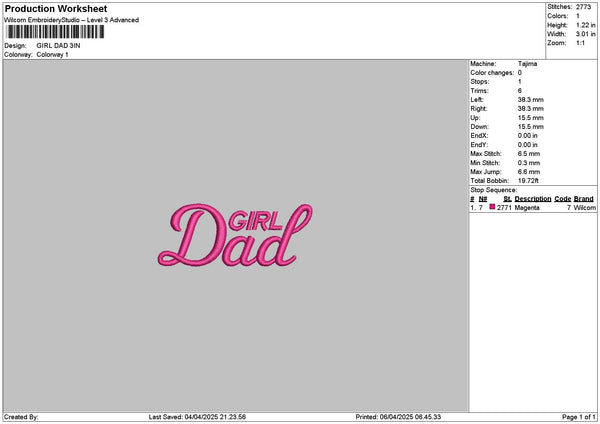
Task: Select the 'Production Worksheet' heading
Action: [56, 8]
